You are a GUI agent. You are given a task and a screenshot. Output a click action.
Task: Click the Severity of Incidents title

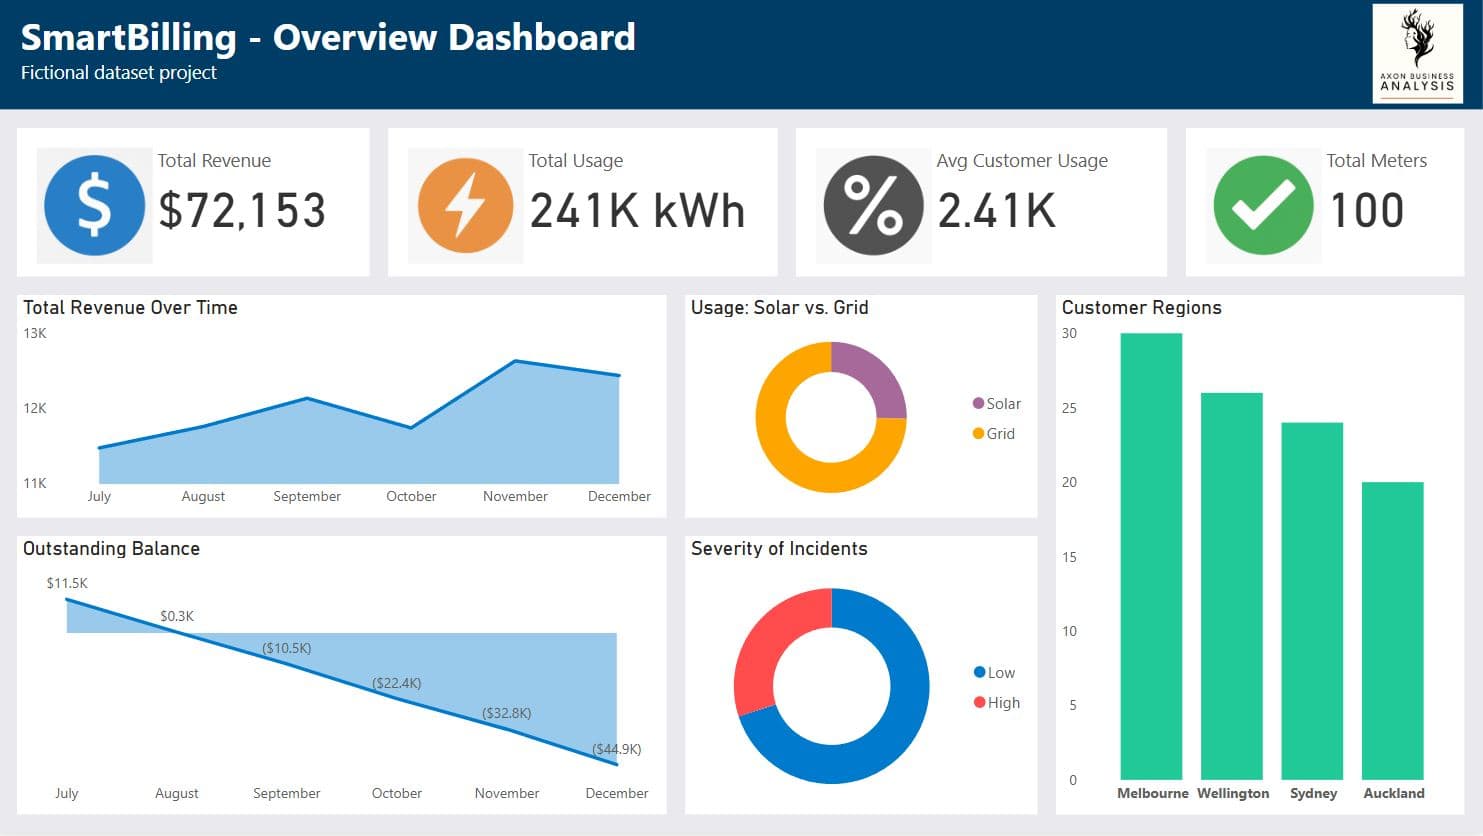coord(779,549)
